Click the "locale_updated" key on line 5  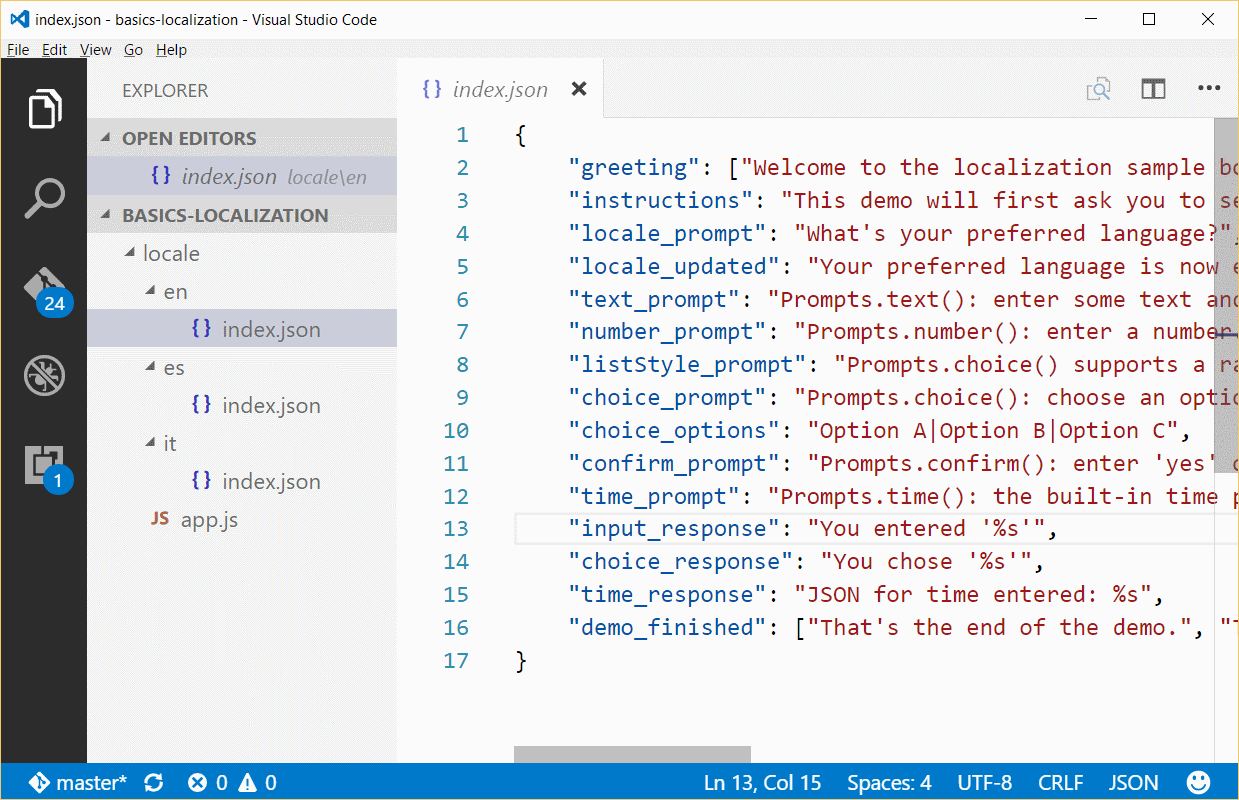[675, 267]
